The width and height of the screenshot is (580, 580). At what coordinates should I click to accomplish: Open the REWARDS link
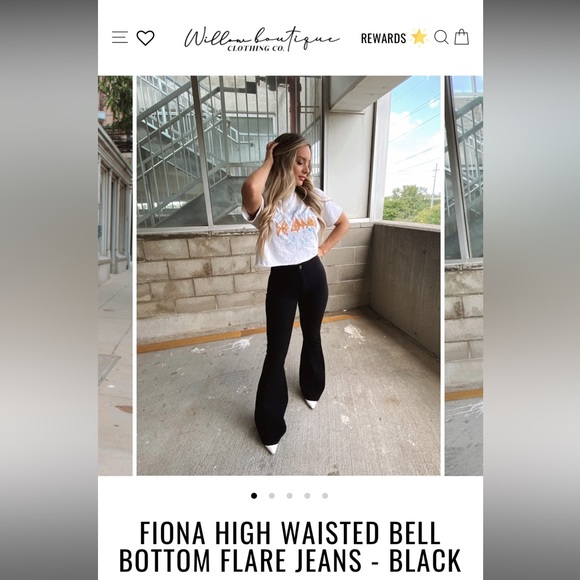(x=384, y=38)
